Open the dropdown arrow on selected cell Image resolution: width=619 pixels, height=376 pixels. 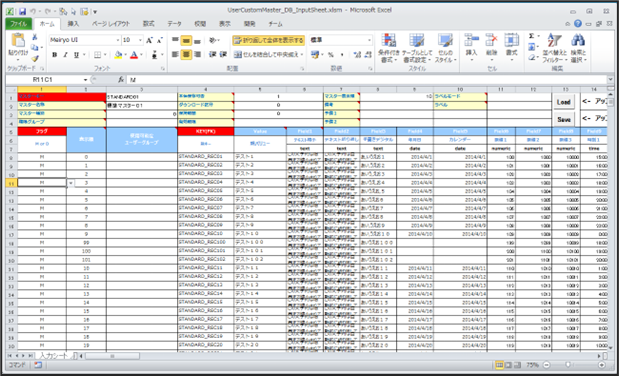(71, 183)
